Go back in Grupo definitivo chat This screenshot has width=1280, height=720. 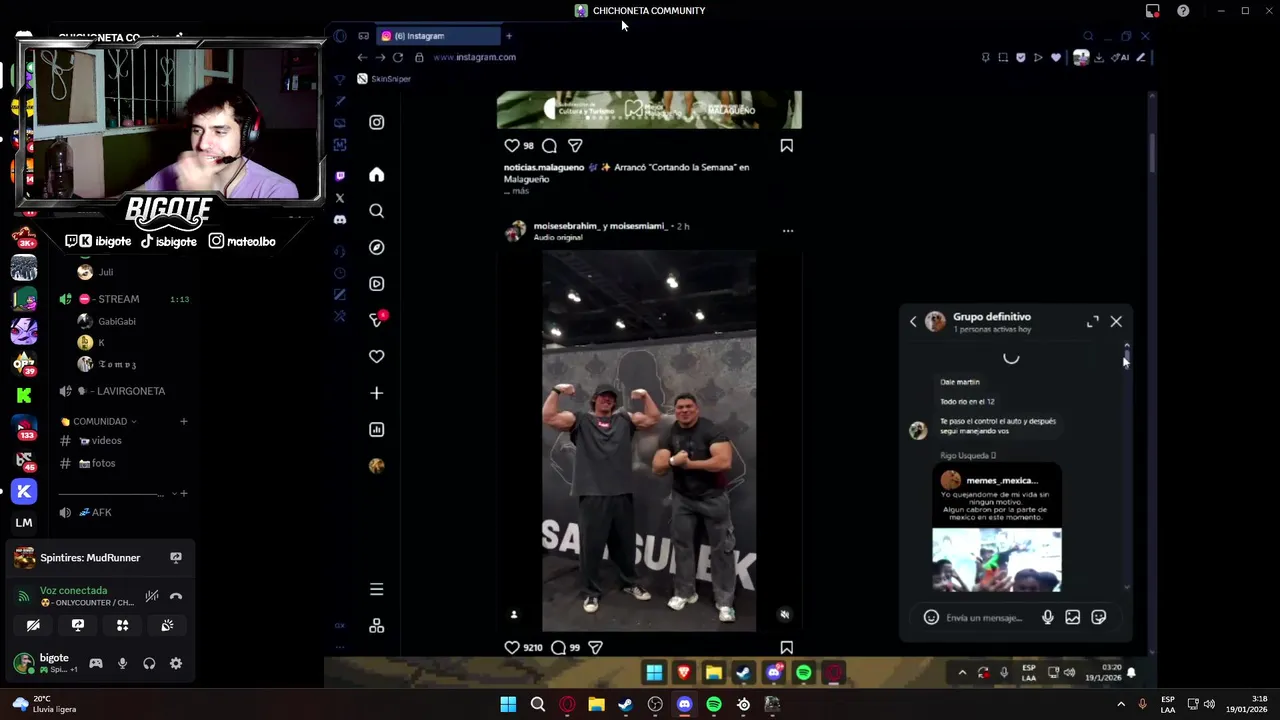point(913,321)
